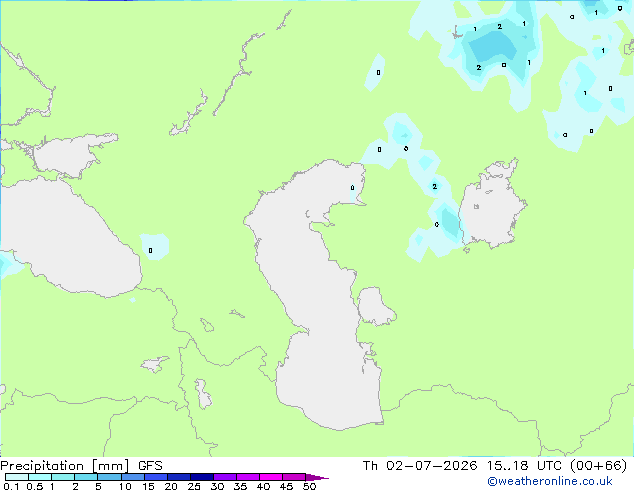Image resolution: width=634 pixels, height=490 pixels.
Task: Choose the 25–30 mm navy legend swatch
Action: click(x=201, y=477)
